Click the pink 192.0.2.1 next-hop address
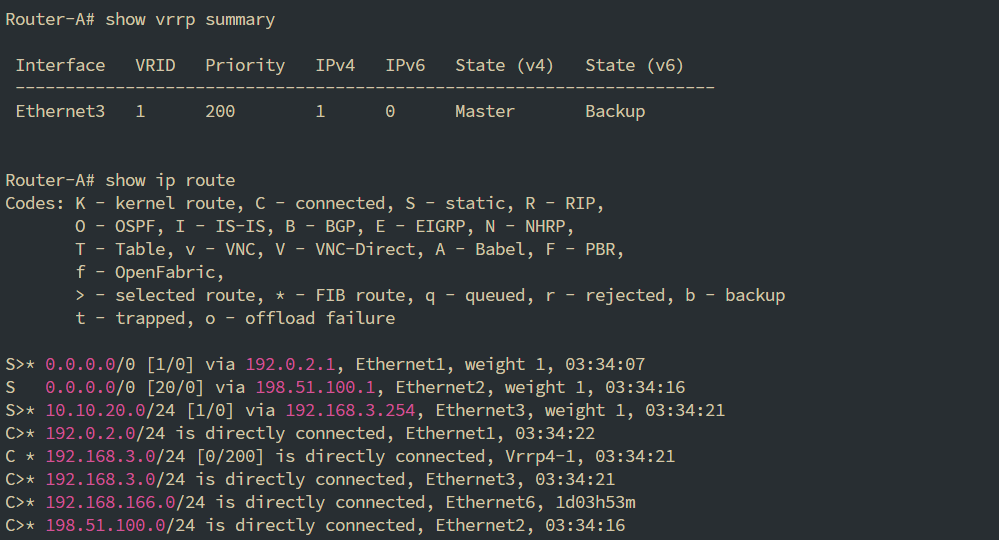This screenshot has width=999, height=540. pos(290,364)
